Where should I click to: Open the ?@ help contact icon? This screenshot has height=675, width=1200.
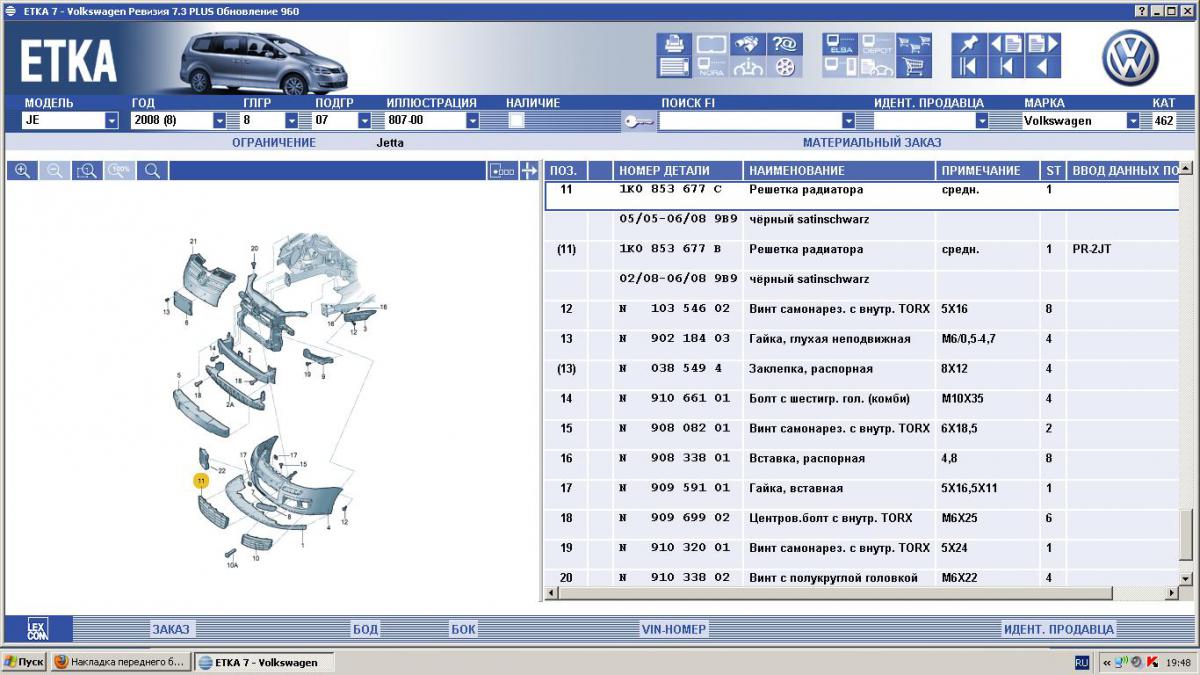[785, 44]
